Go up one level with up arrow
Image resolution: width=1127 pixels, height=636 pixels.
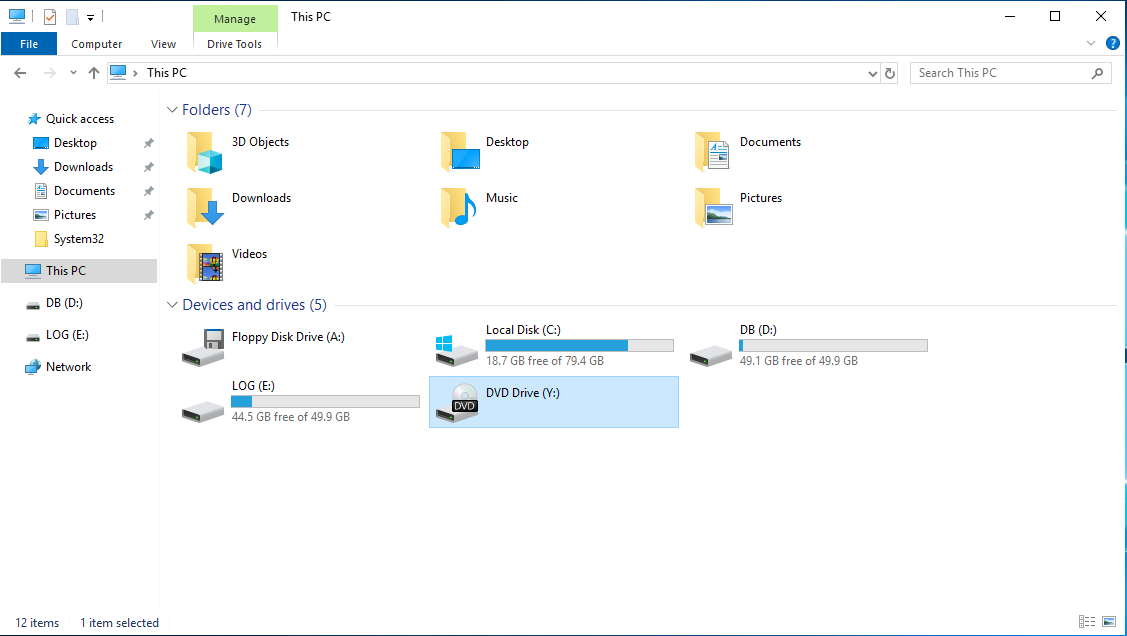(93, 73)
